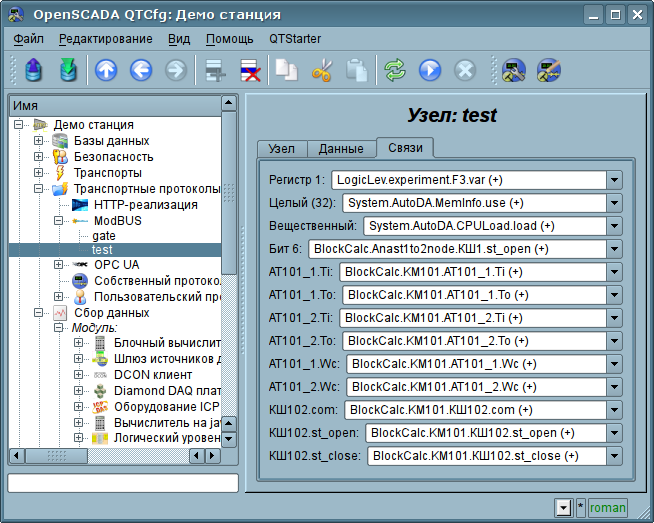Collapse the ModBUS tree node

pos(60,220)
